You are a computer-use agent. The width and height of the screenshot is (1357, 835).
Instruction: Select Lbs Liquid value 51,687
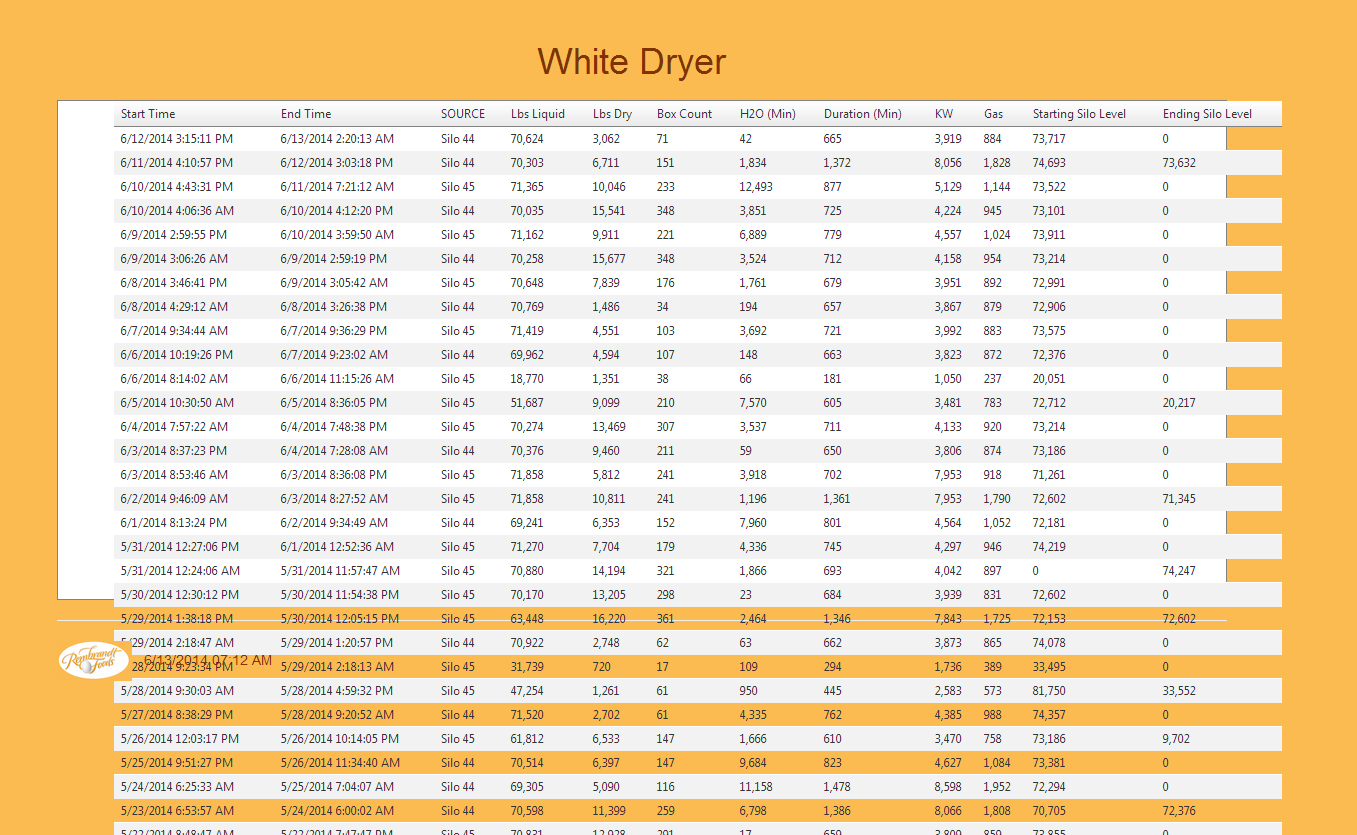[527, 403]
